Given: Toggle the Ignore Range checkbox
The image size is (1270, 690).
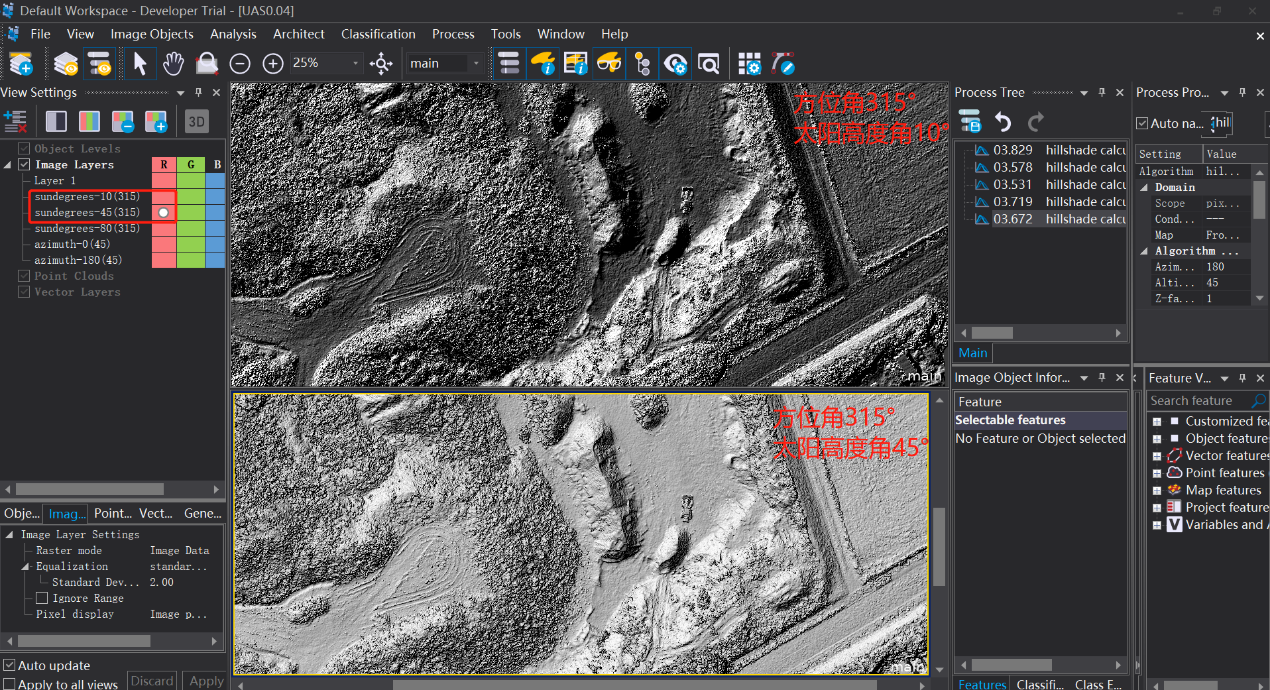Looking at the screenshot, I should pos(42,598).
